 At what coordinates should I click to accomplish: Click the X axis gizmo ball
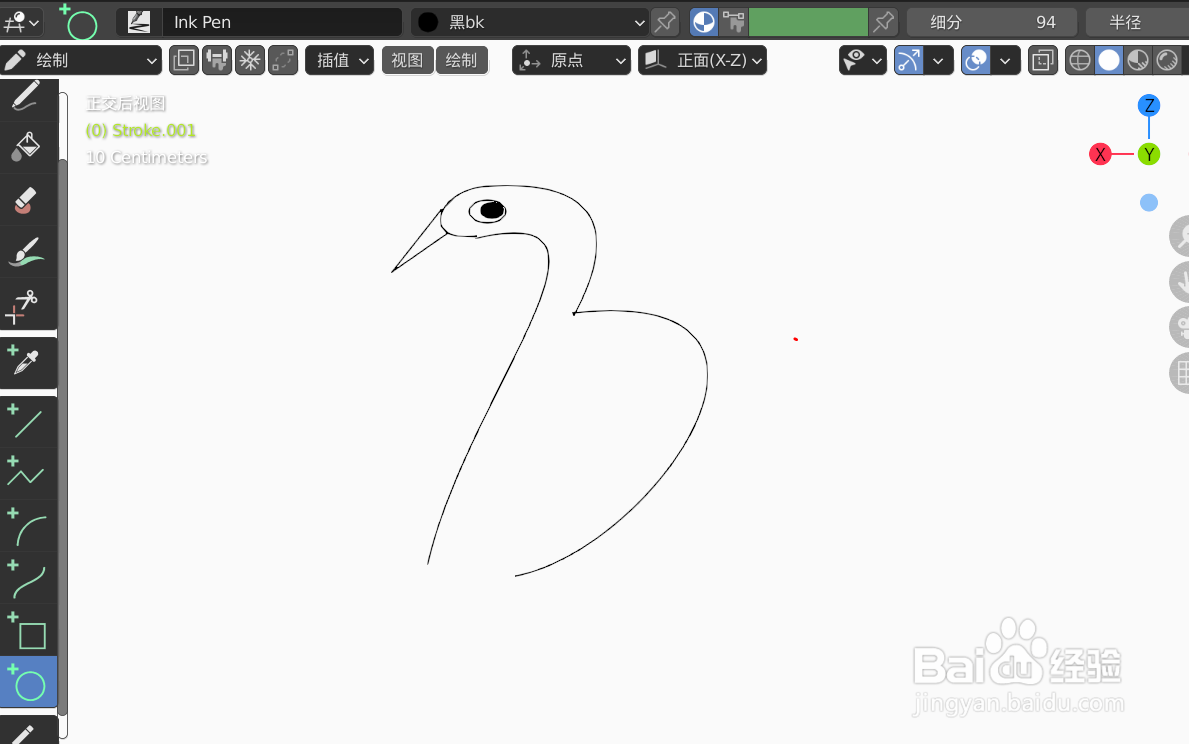1100,155
